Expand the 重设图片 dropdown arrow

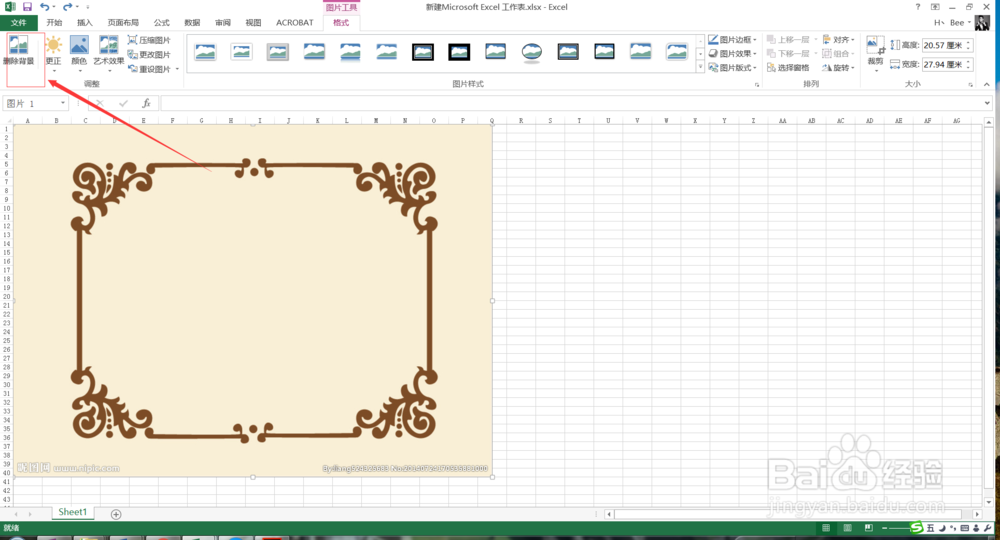(x=177, y=69)
